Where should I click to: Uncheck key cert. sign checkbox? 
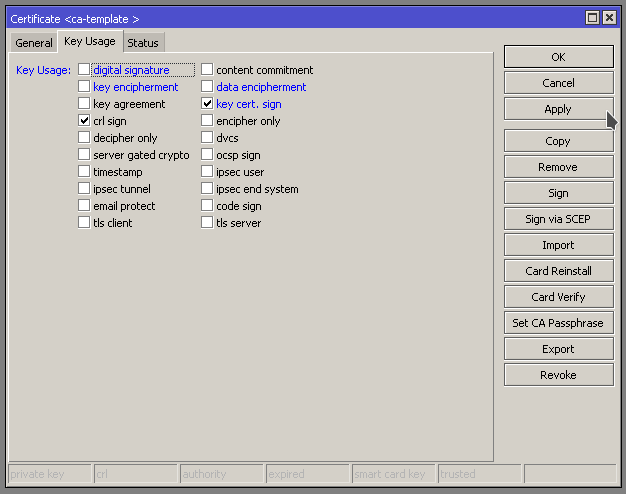[x=207, y=104]
